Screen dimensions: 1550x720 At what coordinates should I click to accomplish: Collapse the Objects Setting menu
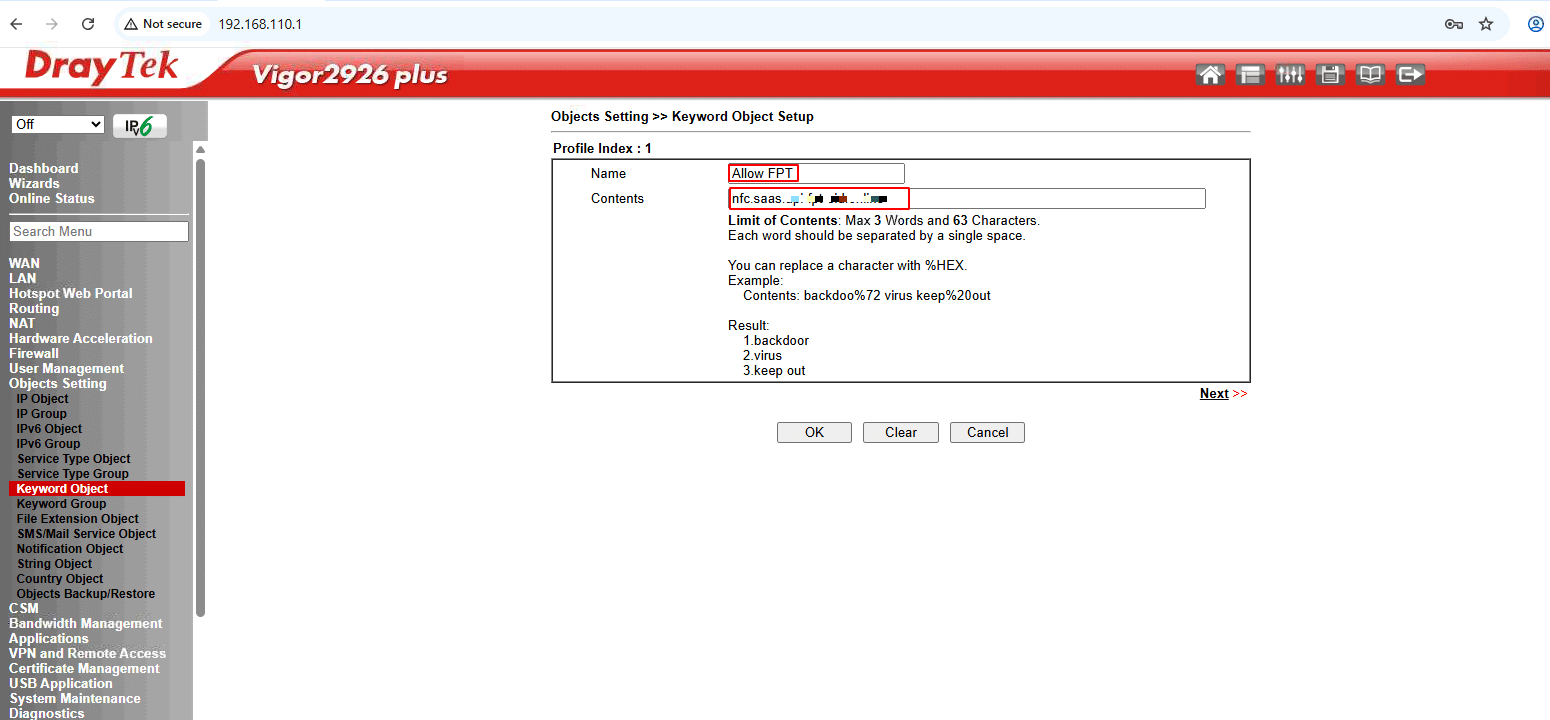point(57,383)
